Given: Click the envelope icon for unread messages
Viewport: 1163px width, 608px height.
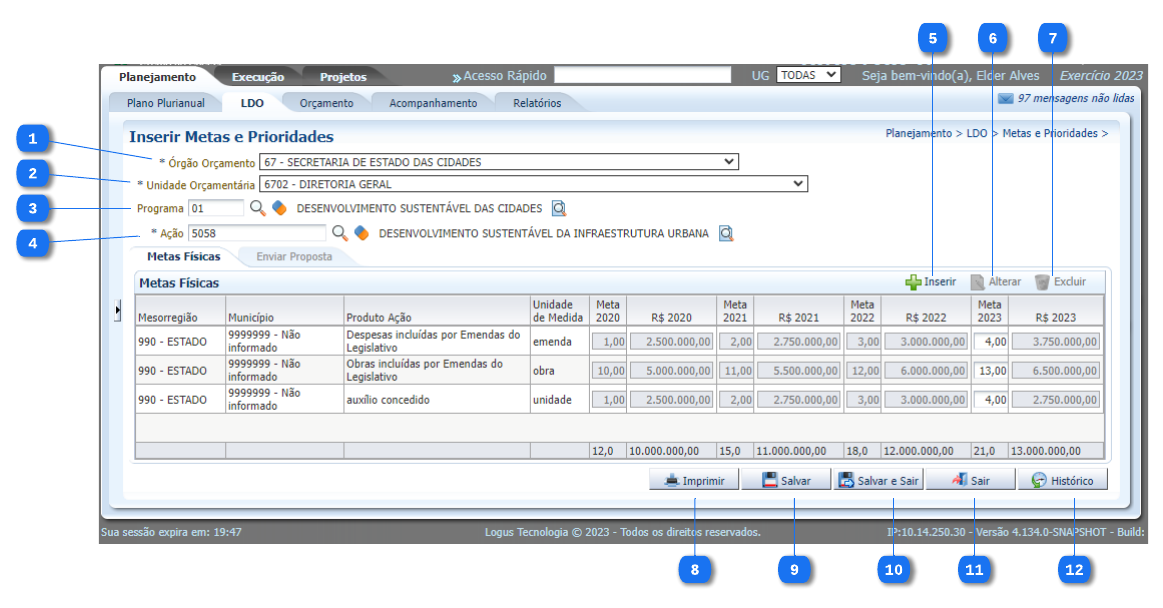Looking at the screenshot, I should coord(1005,99).
